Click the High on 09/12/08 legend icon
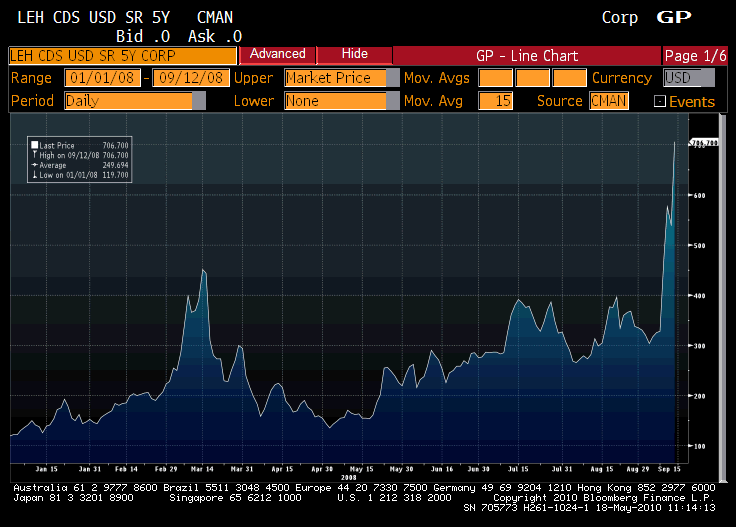The width and height of the screenshot is (736, 527). 35,155
